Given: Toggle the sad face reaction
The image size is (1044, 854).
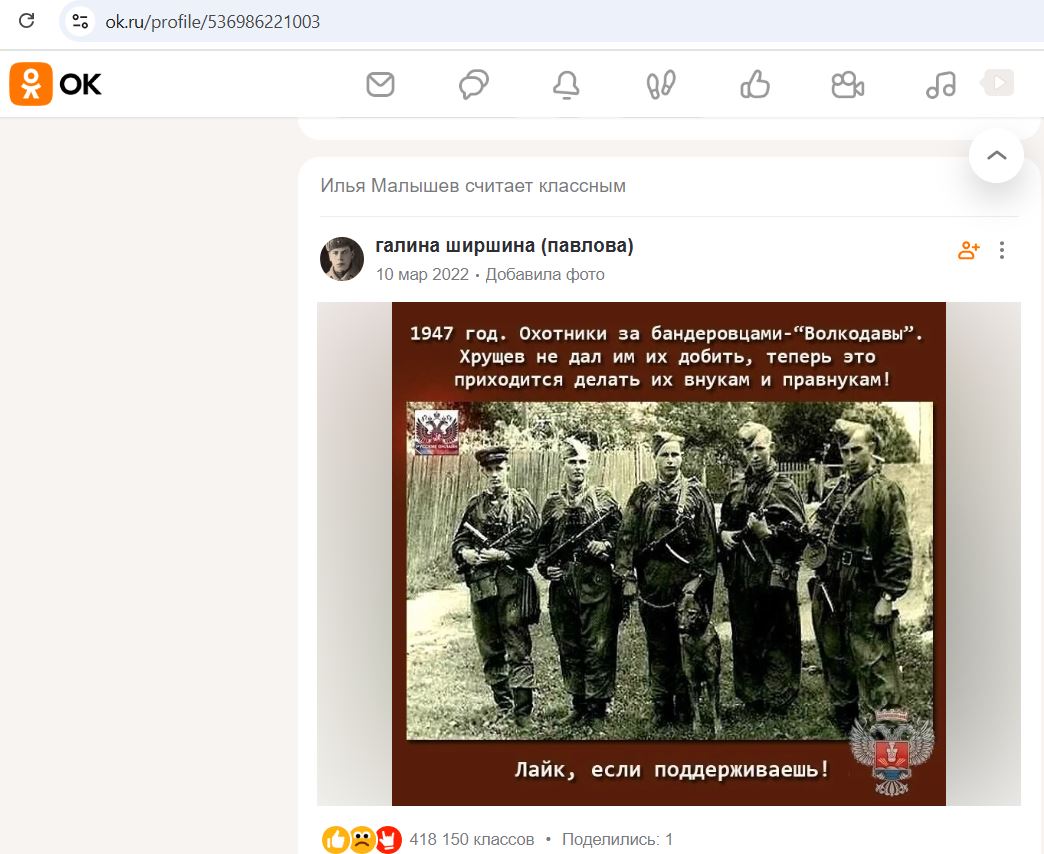Looking at the screenshot, I should tap(360, 840).
